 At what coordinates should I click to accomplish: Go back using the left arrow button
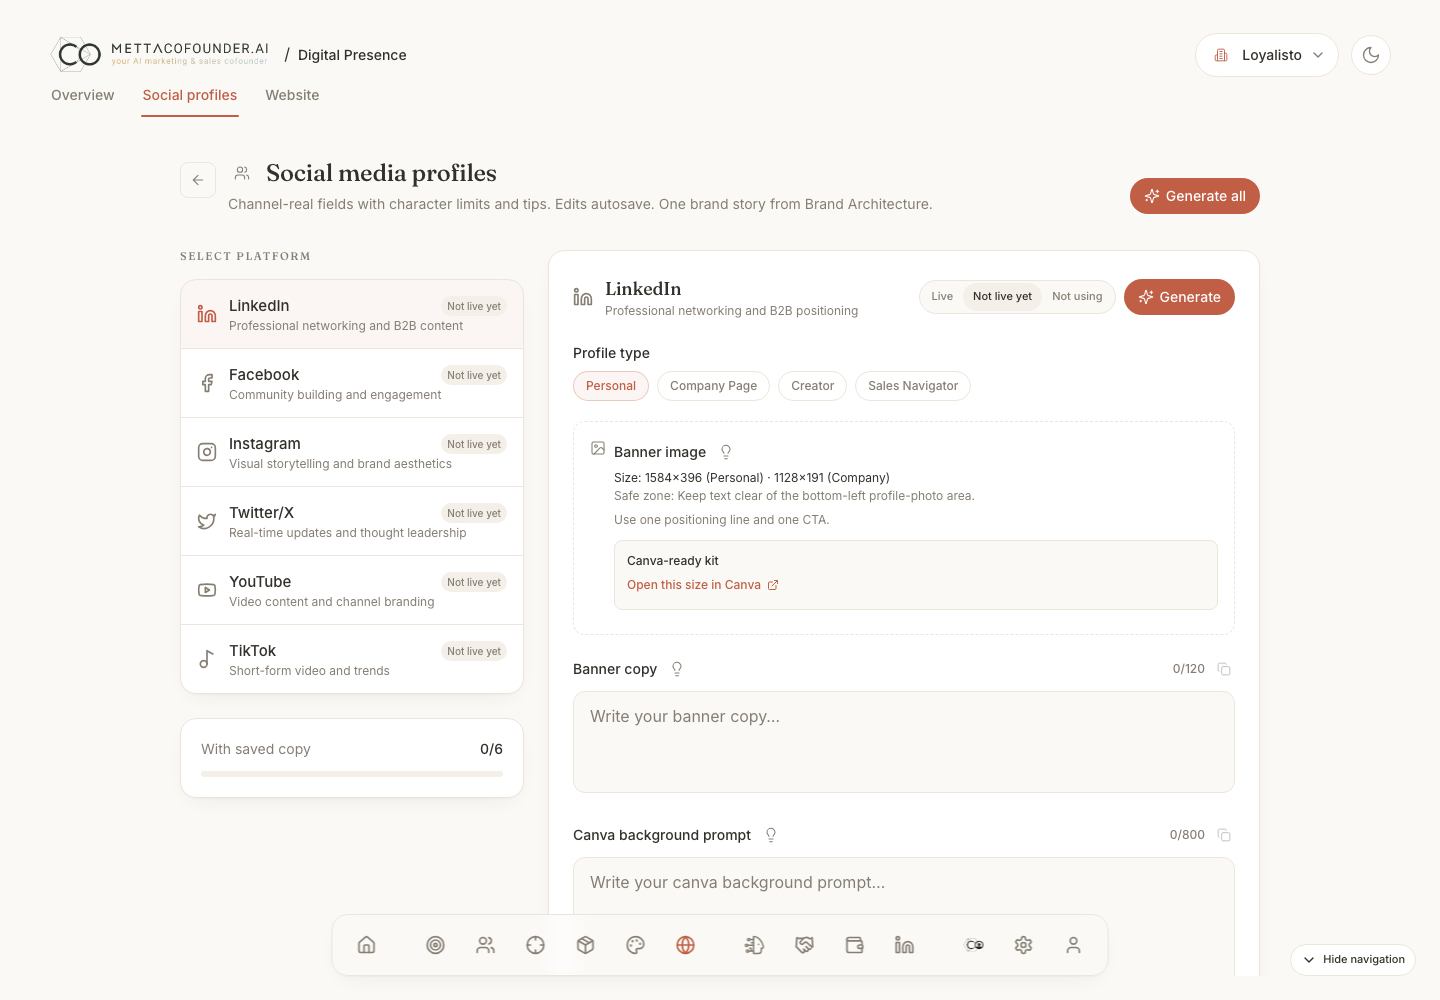[x=198, y=180]
